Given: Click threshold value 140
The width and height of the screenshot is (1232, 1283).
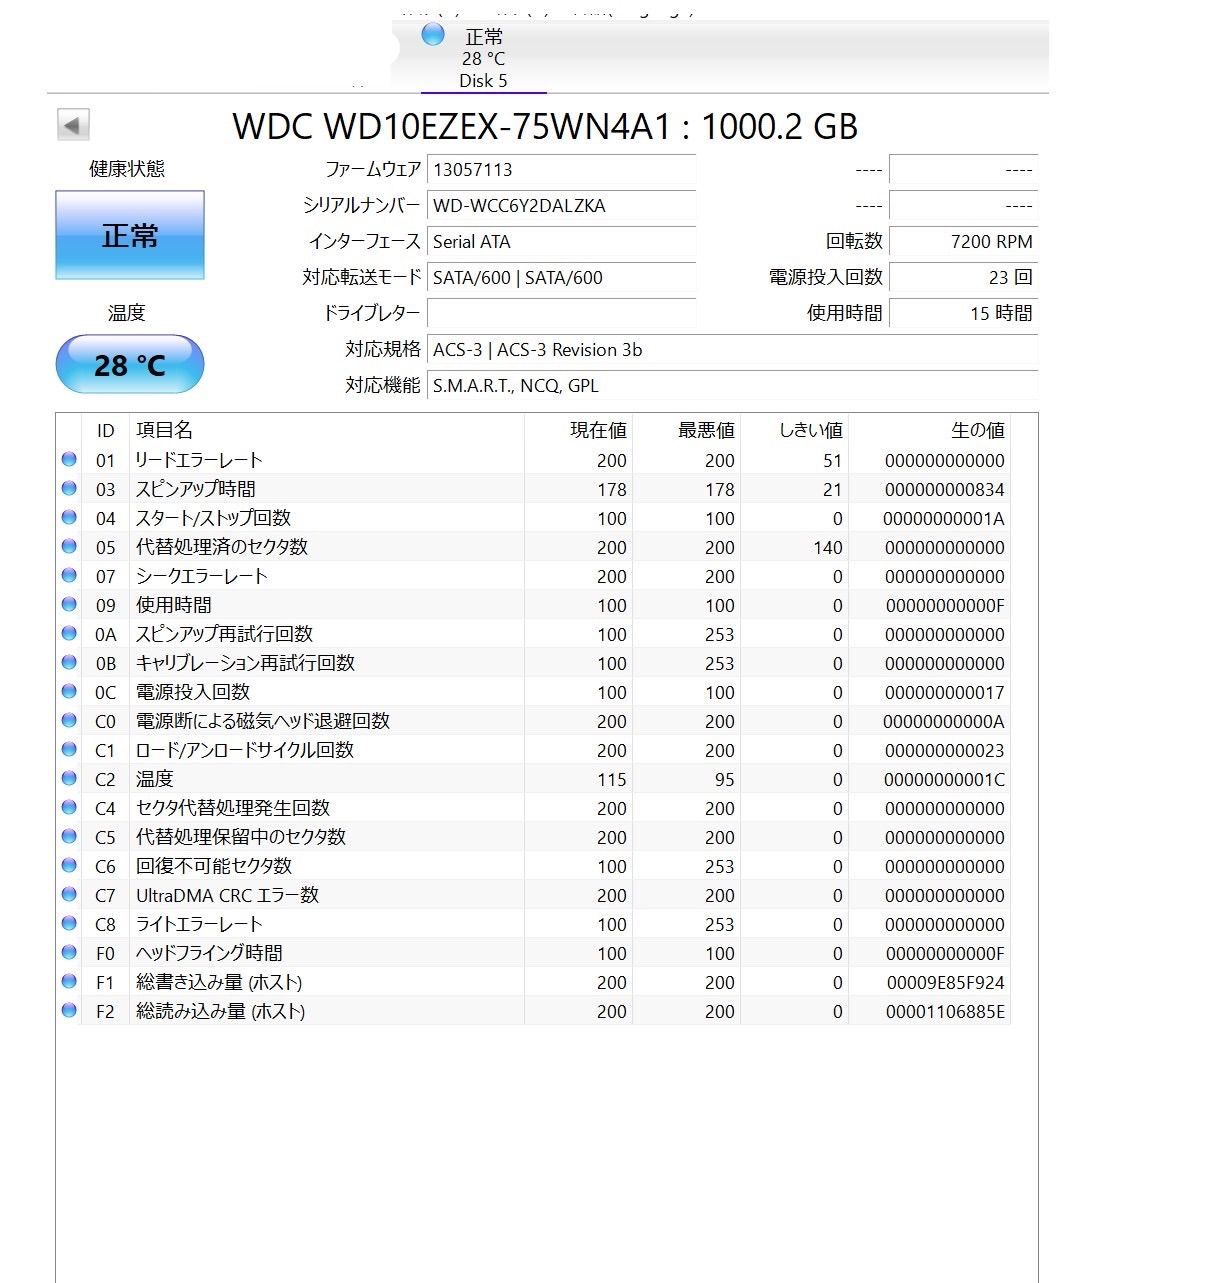Looking at the screenshot, I should (828, 548).
